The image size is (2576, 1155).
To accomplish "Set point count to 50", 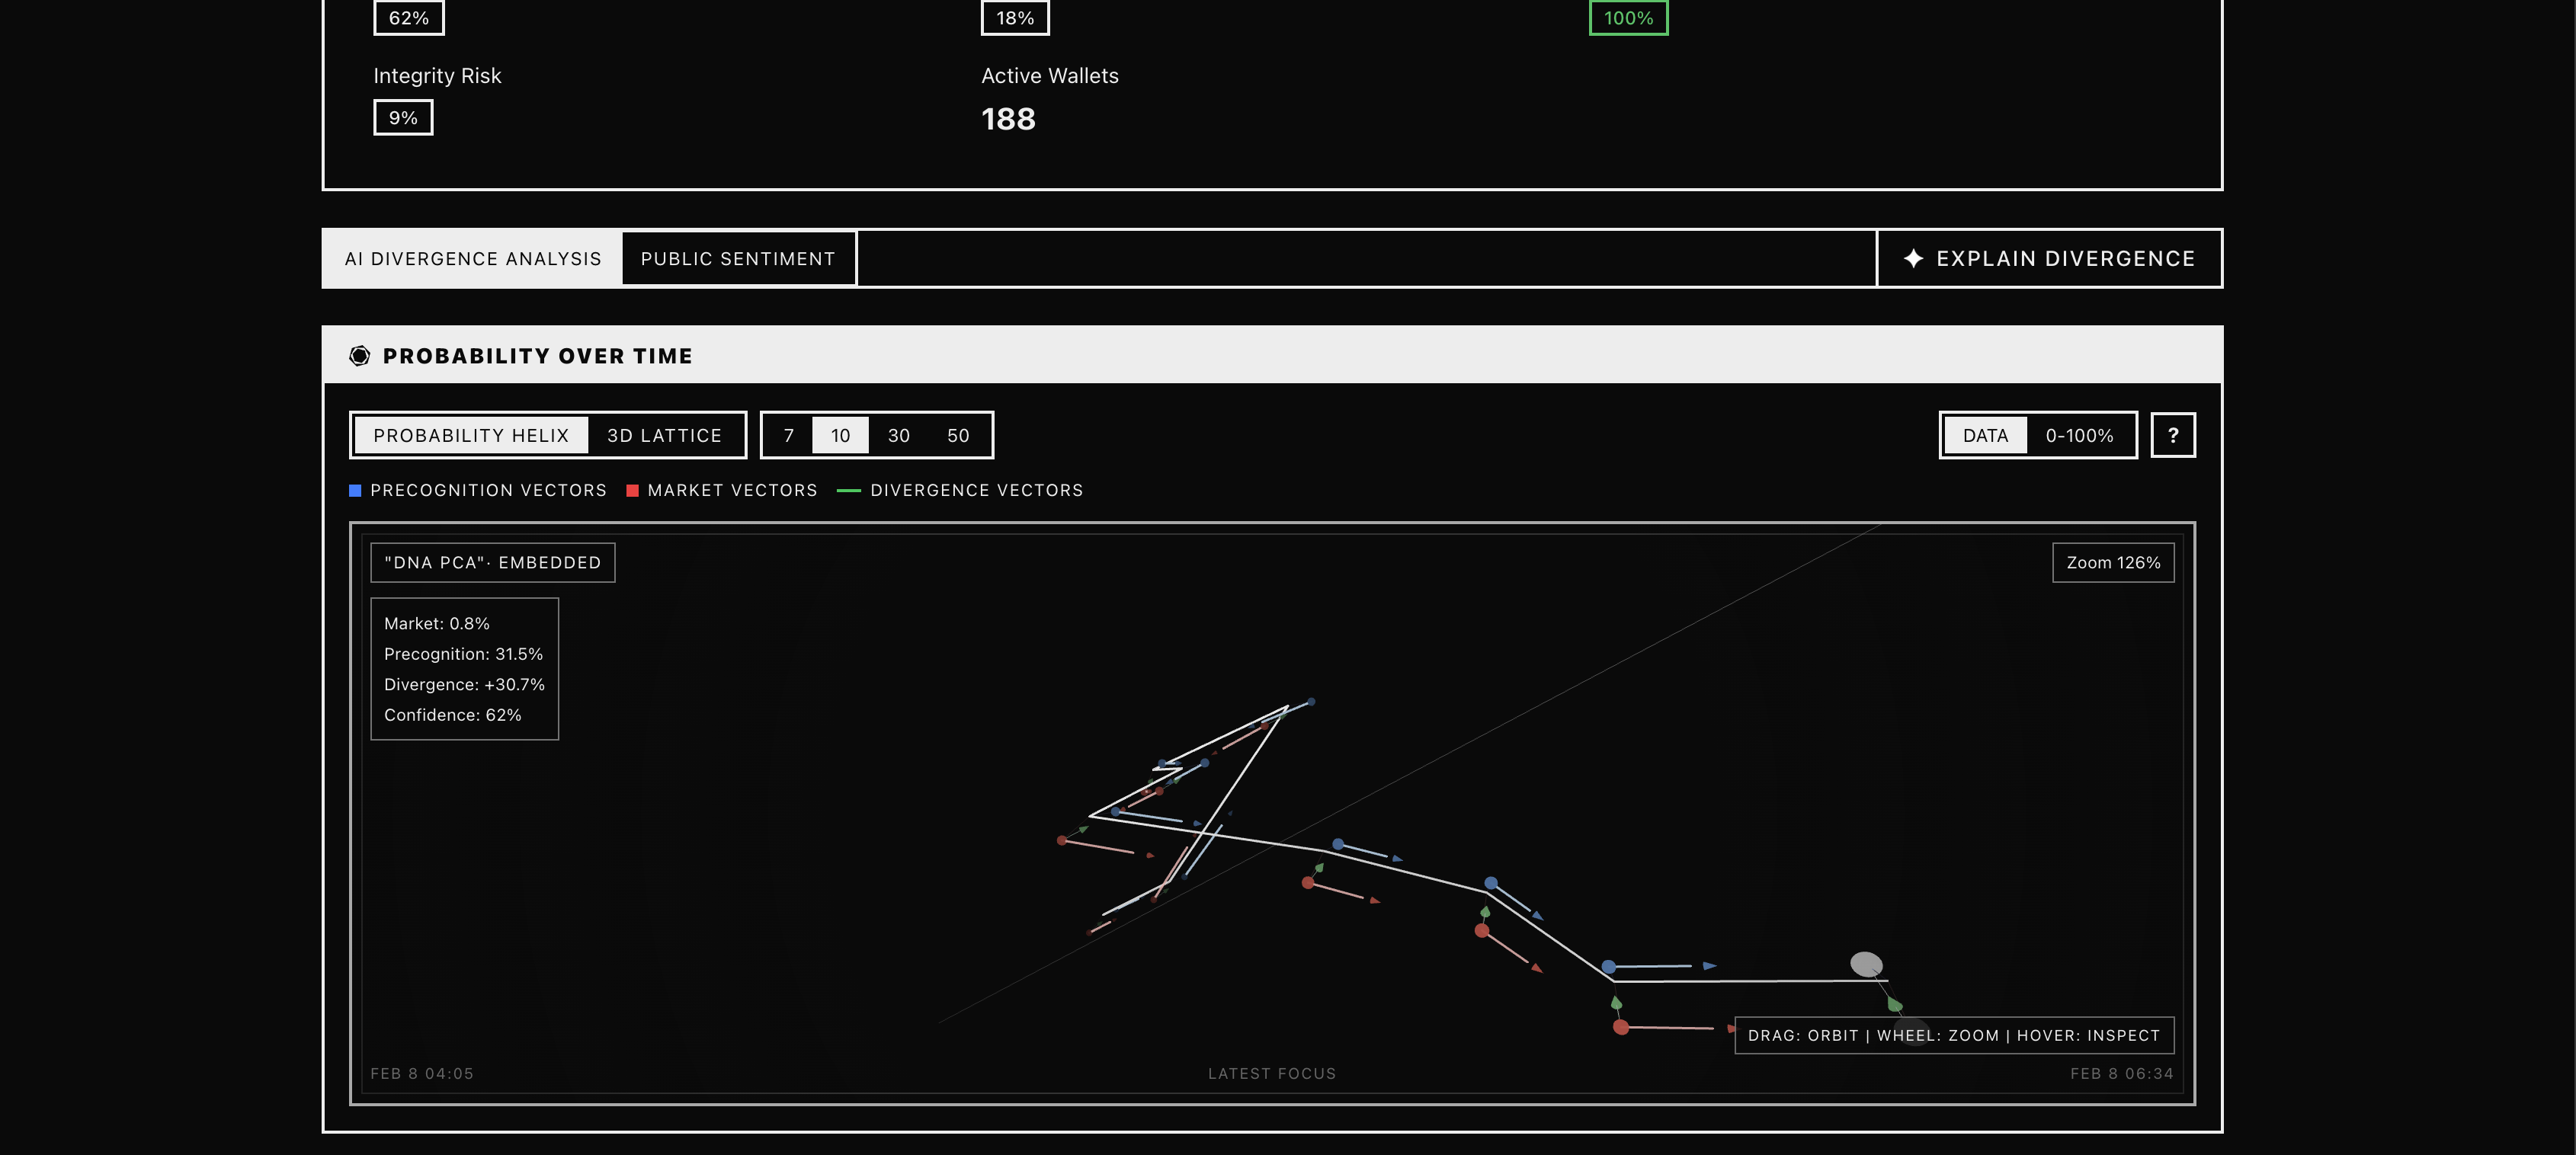I will (x=957, y=435).
